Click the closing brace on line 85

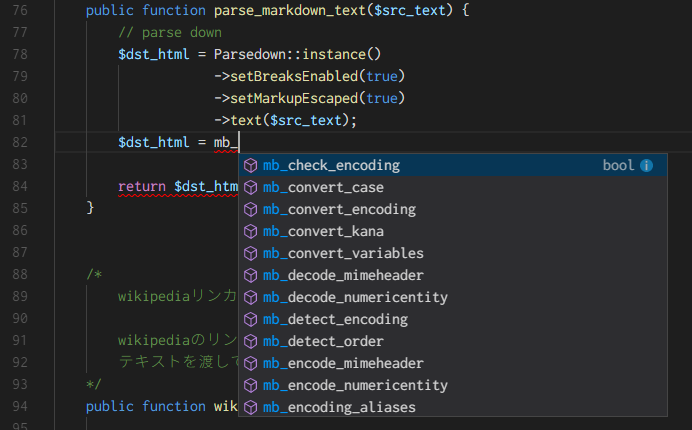90,207
